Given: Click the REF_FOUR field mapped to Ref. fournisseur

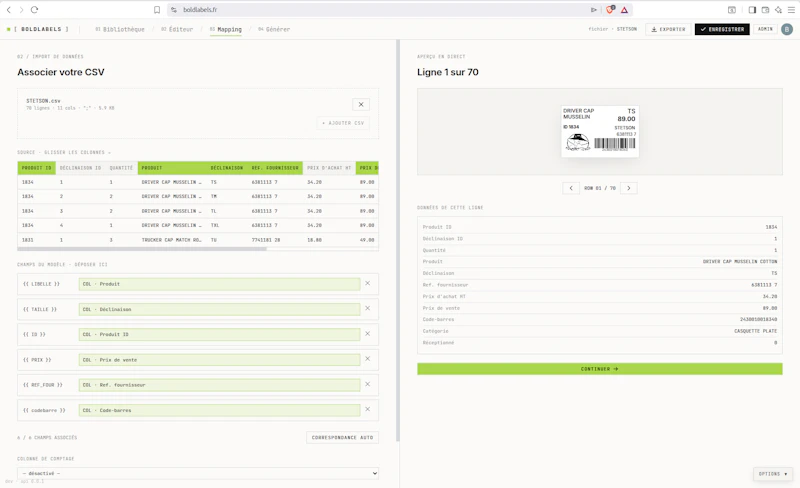Looking at the screenshot, I should point(219,385).
